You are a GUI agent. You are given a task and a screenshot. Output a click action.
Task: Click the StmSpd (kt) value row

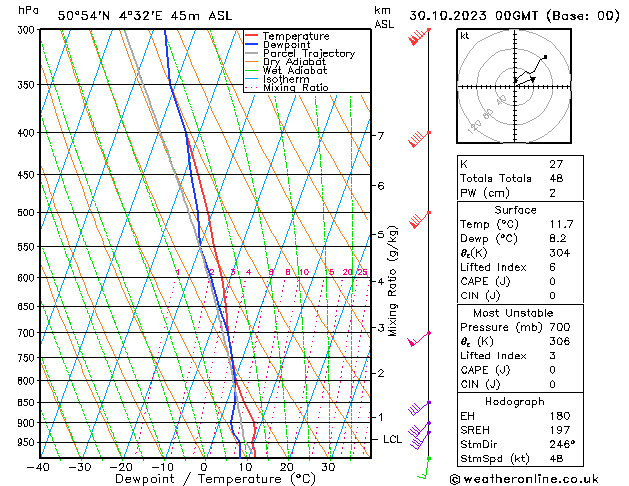click(x=515, y=458)
